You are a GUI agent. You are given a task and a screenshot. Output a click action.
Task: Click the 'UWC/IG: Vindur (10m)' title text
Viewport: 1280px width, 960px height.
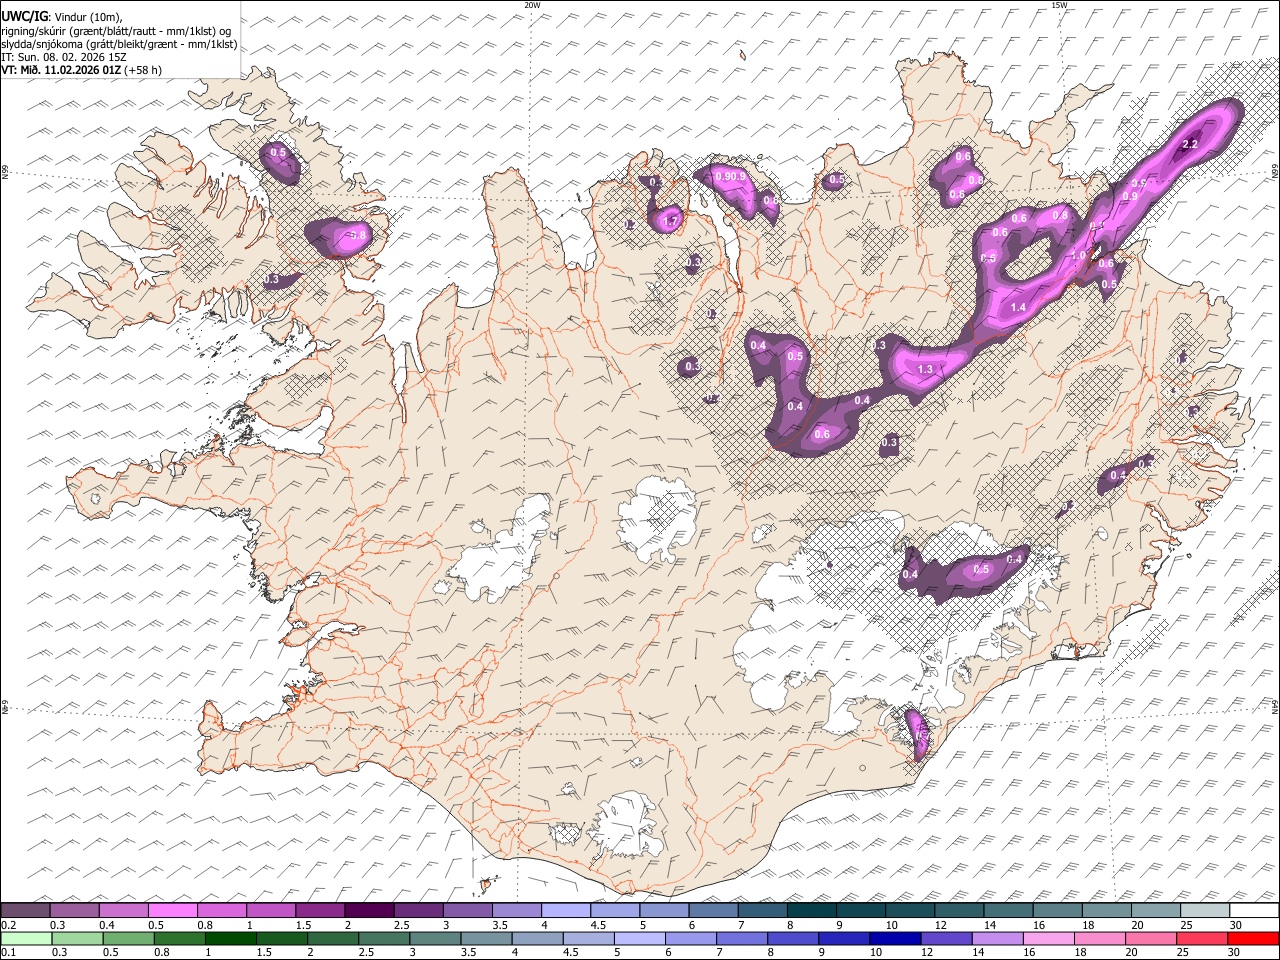pyautogui.click(x=62, y=16)
